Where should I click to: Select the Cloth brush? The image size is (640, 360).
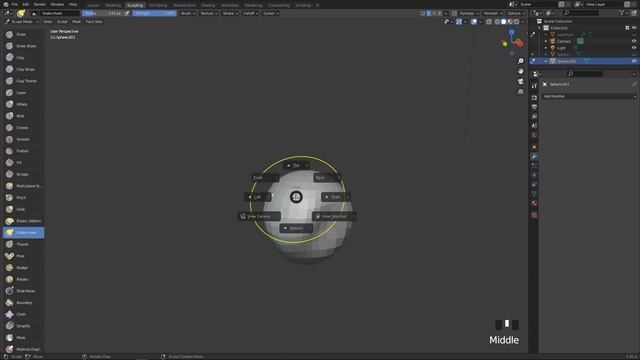click(x=23, y=314)
